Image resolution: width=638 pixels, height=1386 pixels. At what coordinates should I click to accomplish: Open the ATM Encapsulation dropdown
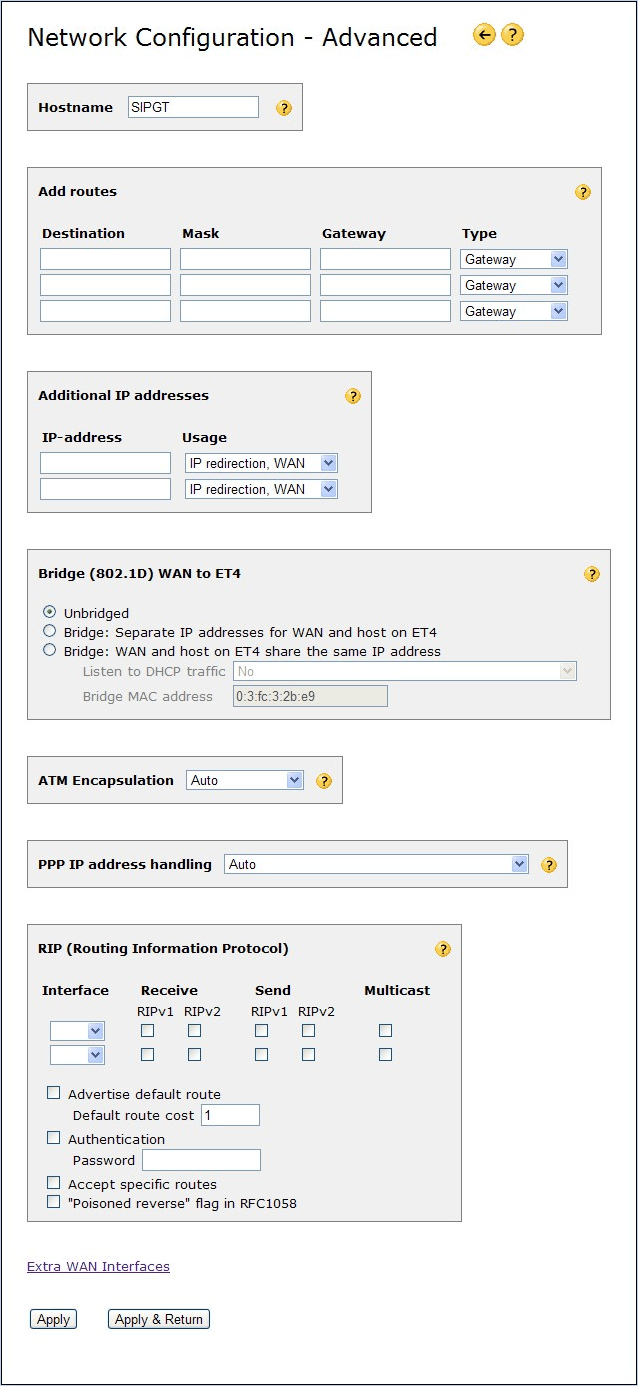tap(245, 780)
